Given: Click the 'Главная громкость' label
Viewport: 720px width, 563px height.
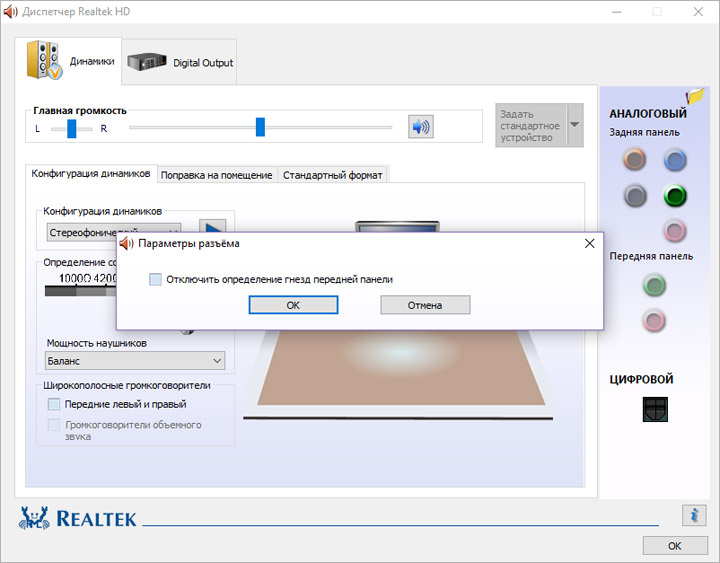Looking at the screenshot, I should [80, 111].
